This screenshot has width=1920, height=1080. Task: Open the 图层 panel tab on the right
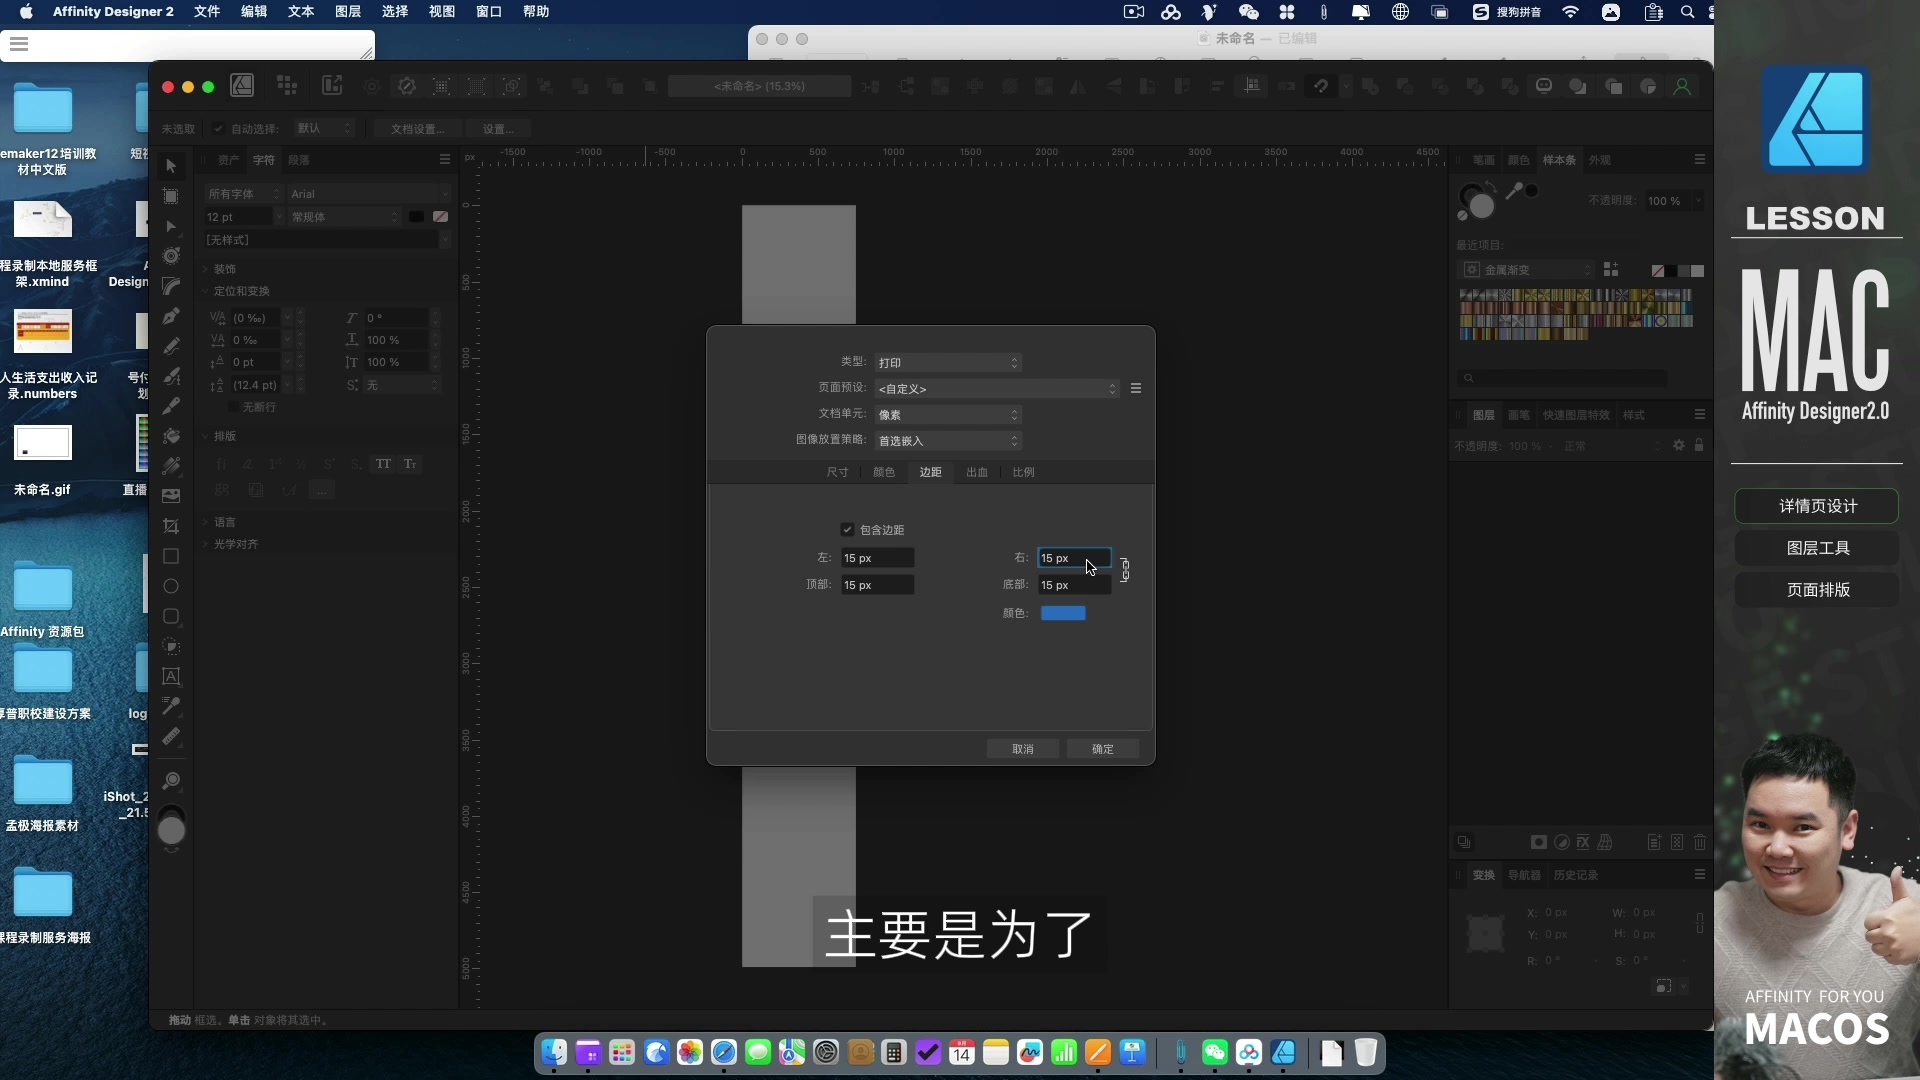(1486, 414)
